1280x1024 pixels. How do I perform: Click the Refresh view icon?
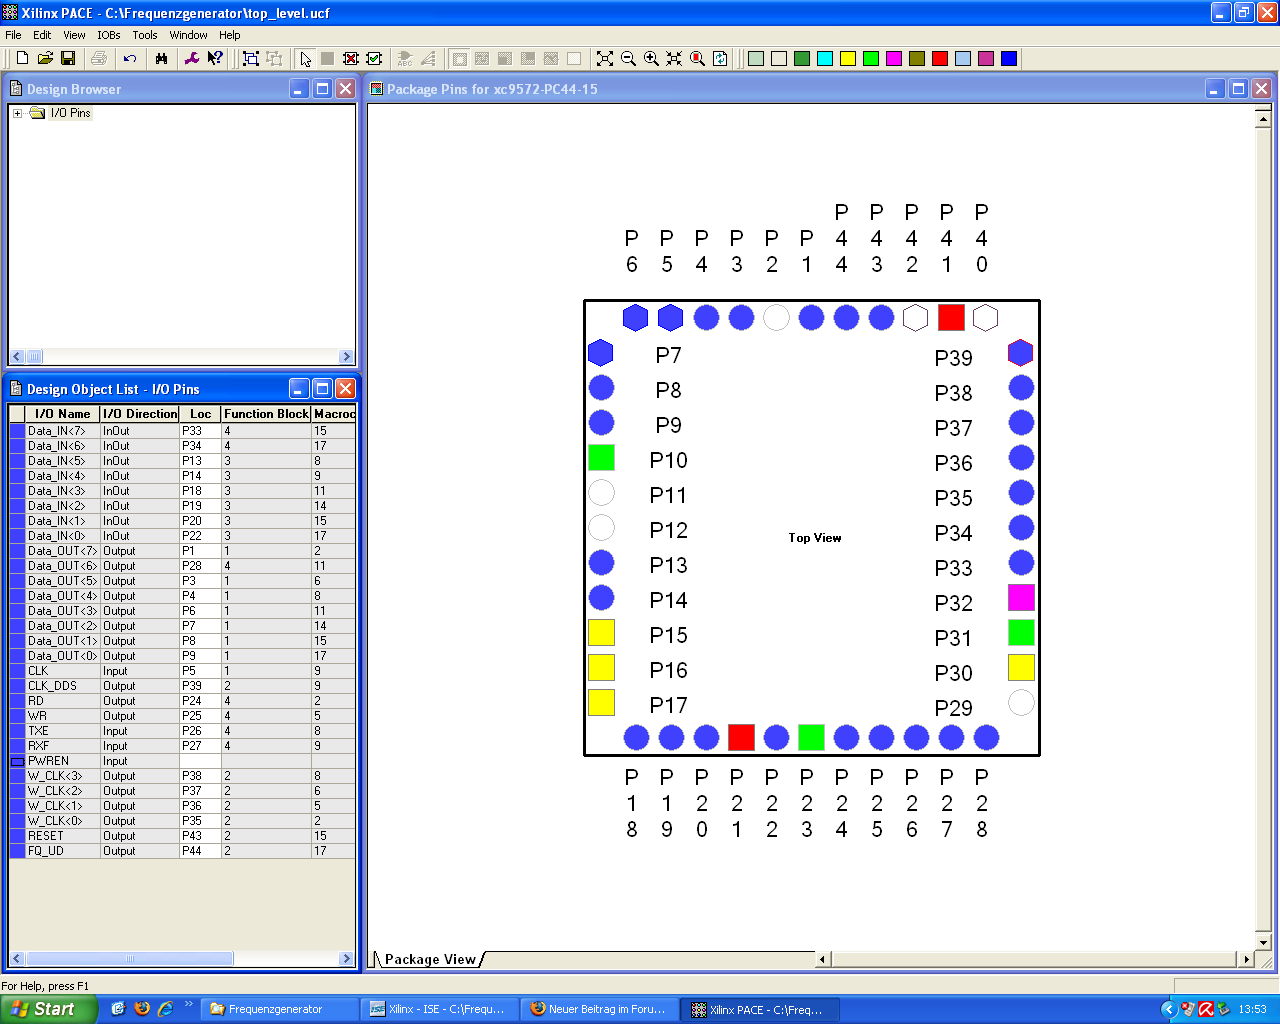click(720, 59)
